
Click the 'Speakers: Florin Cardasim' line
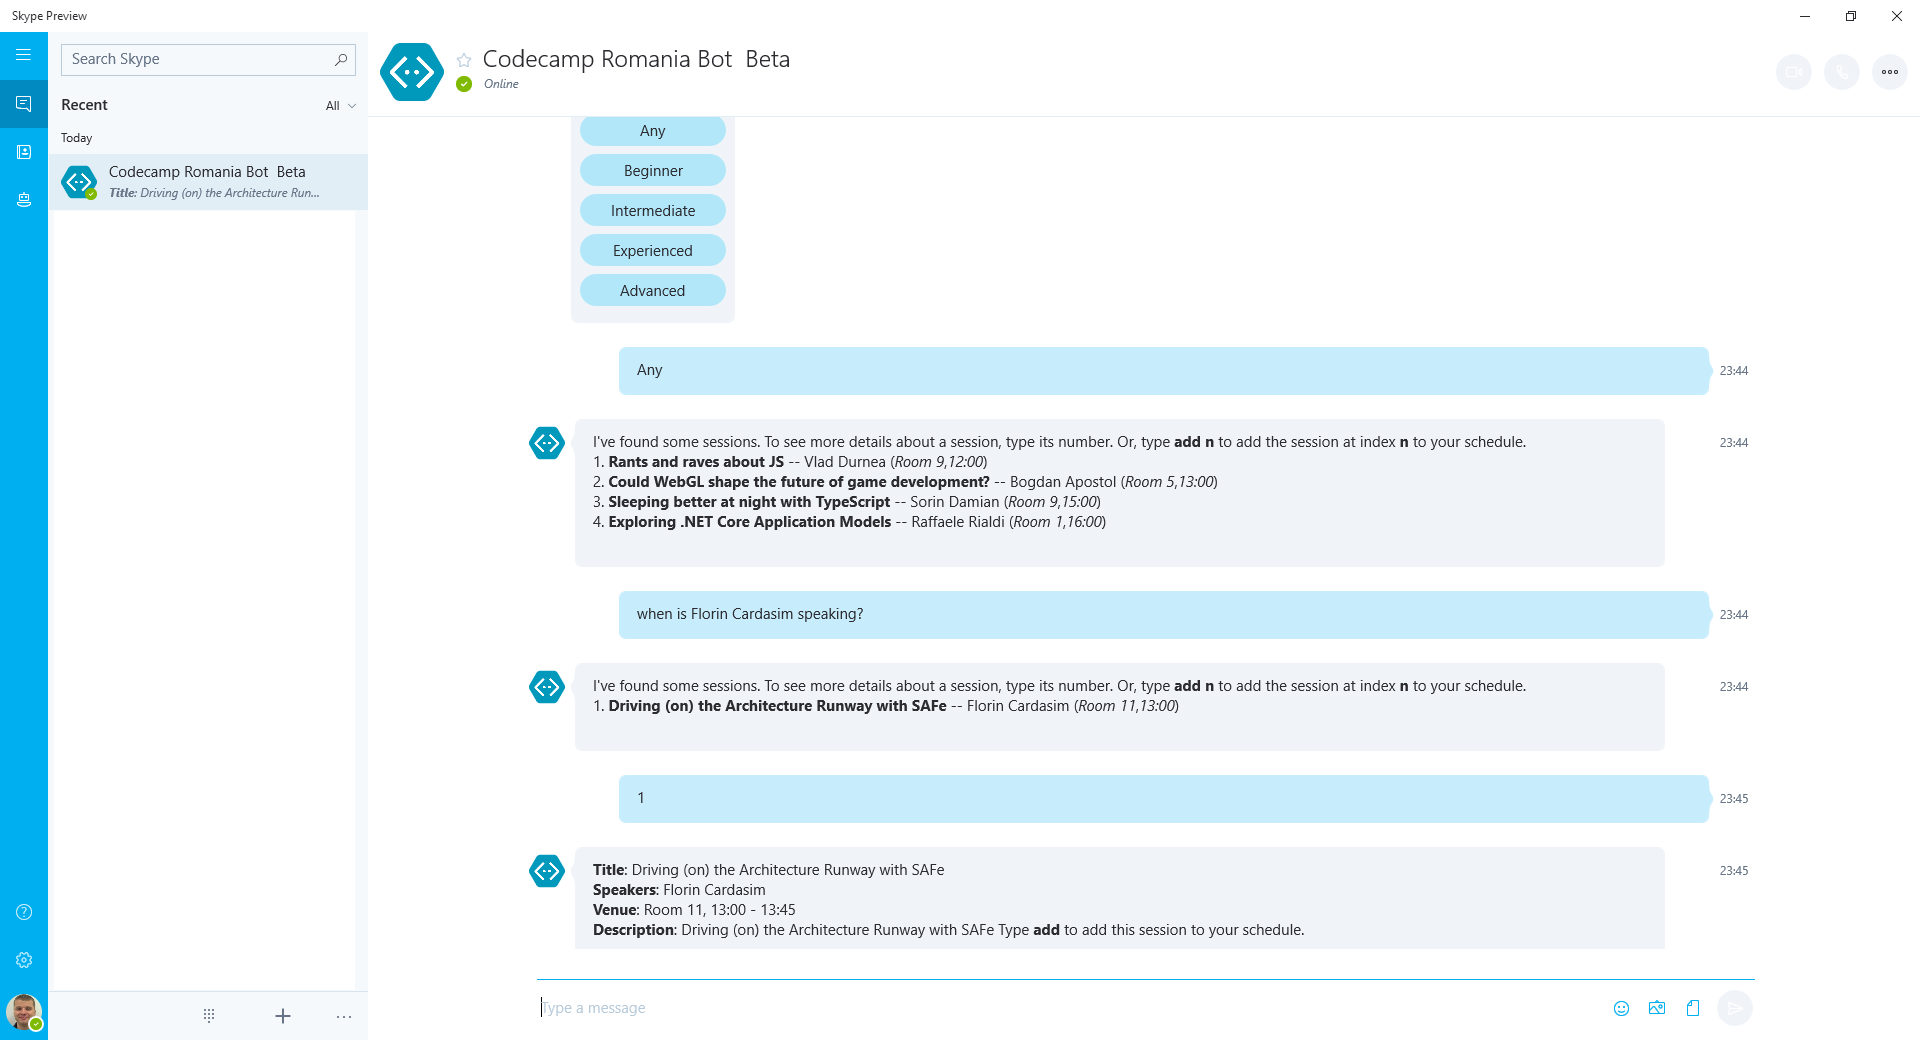(679, 890)
